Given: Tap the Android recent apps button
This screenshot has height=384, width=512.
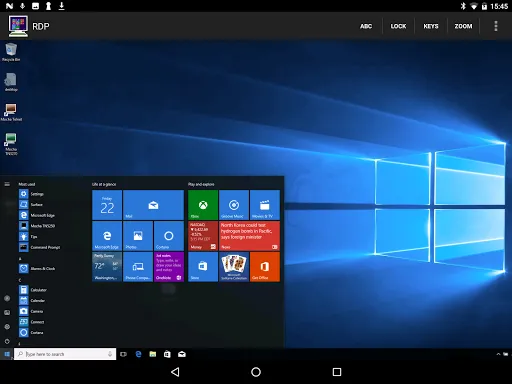Looking at the screenshot, I should 337,372.
